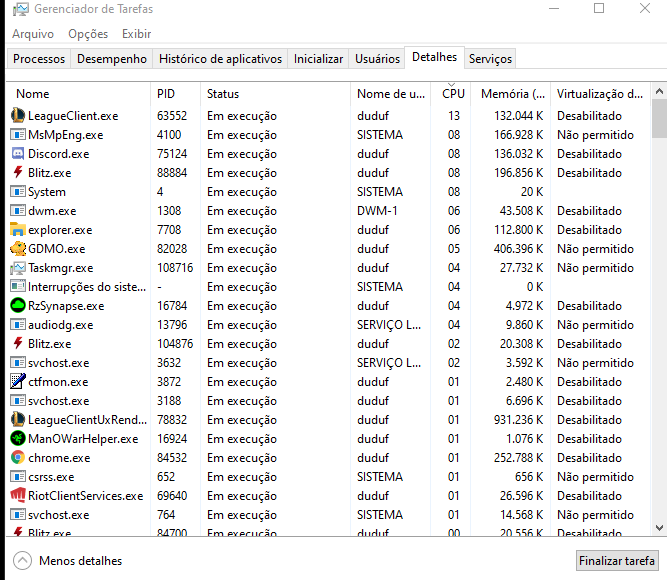The width and height of the screenshot is (667, 580).
Task: Click the vertical scrollbar thumb
Action: click(x=659, y=119)
